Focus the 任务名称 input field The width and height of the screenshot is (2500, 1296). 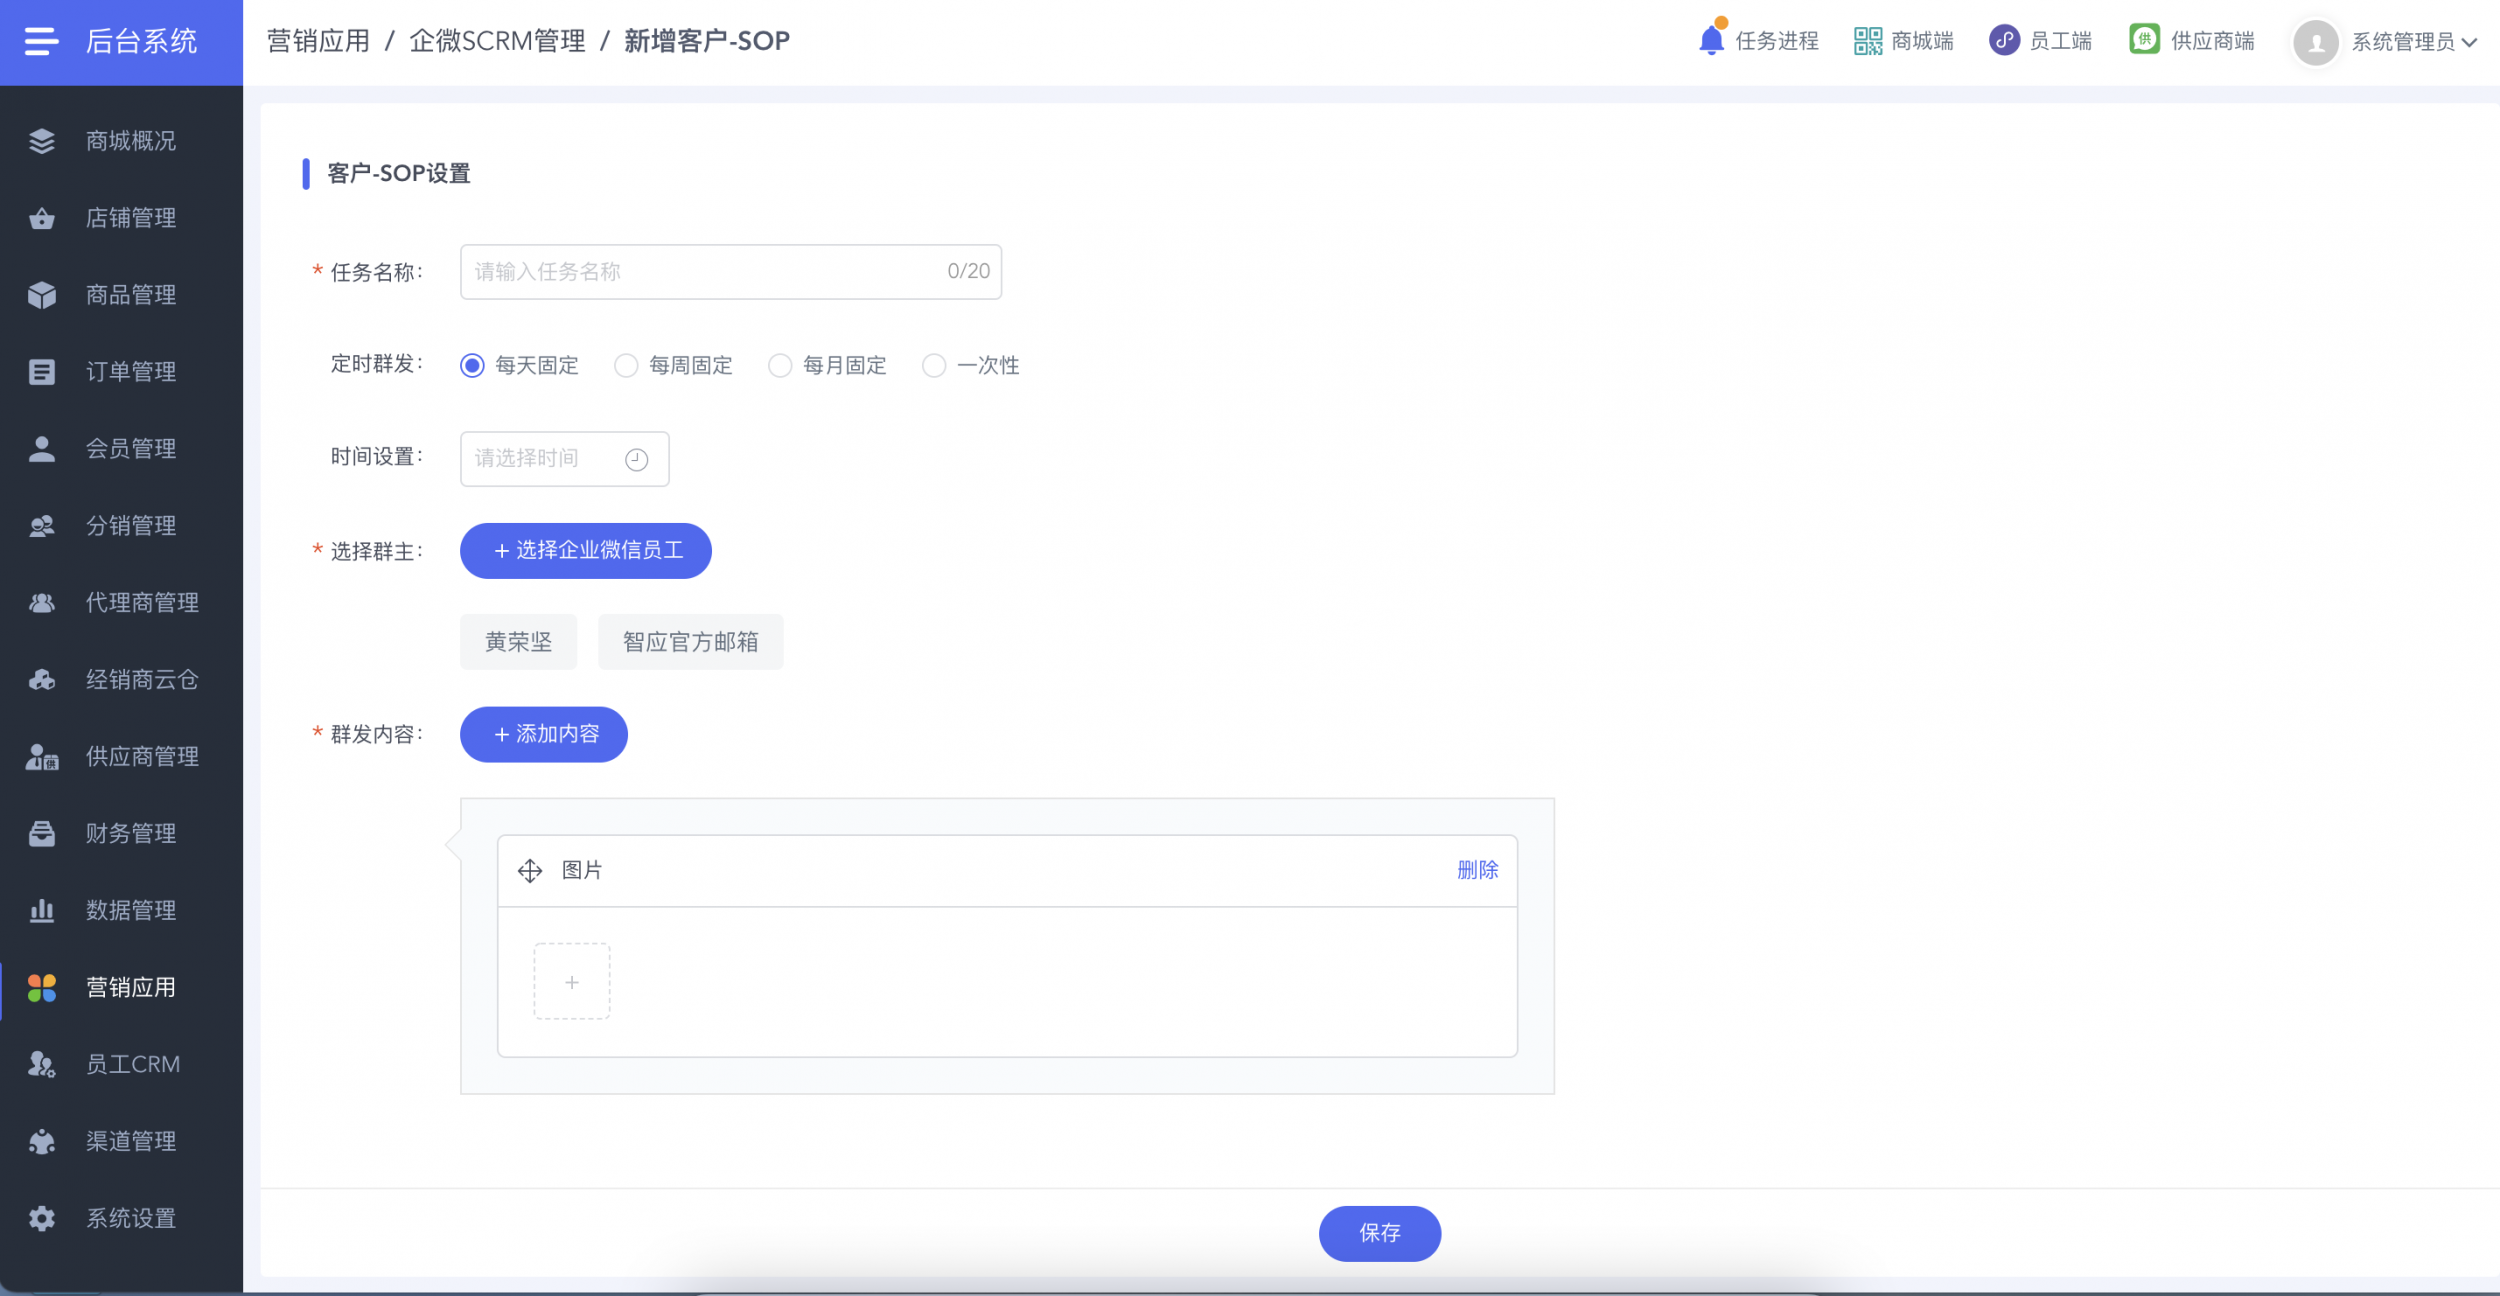pyautogui.click(x=731, y=272)
